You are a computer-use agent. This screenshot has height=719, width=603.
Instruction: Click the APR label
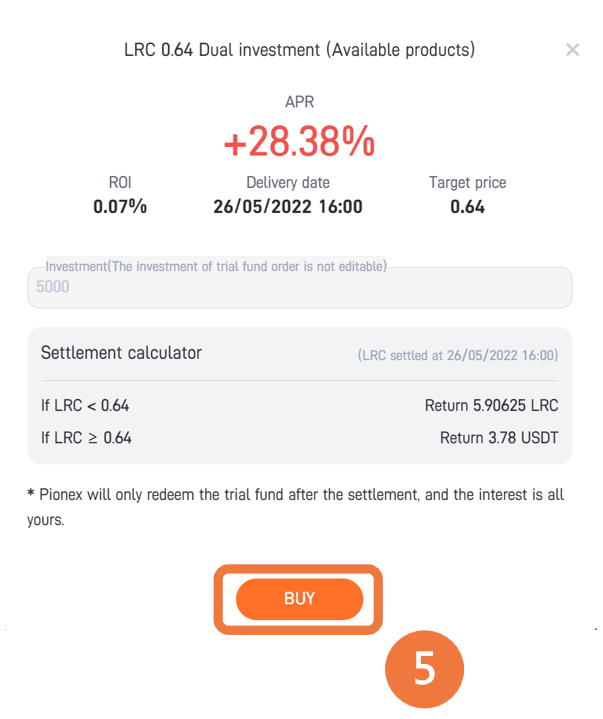299,102
